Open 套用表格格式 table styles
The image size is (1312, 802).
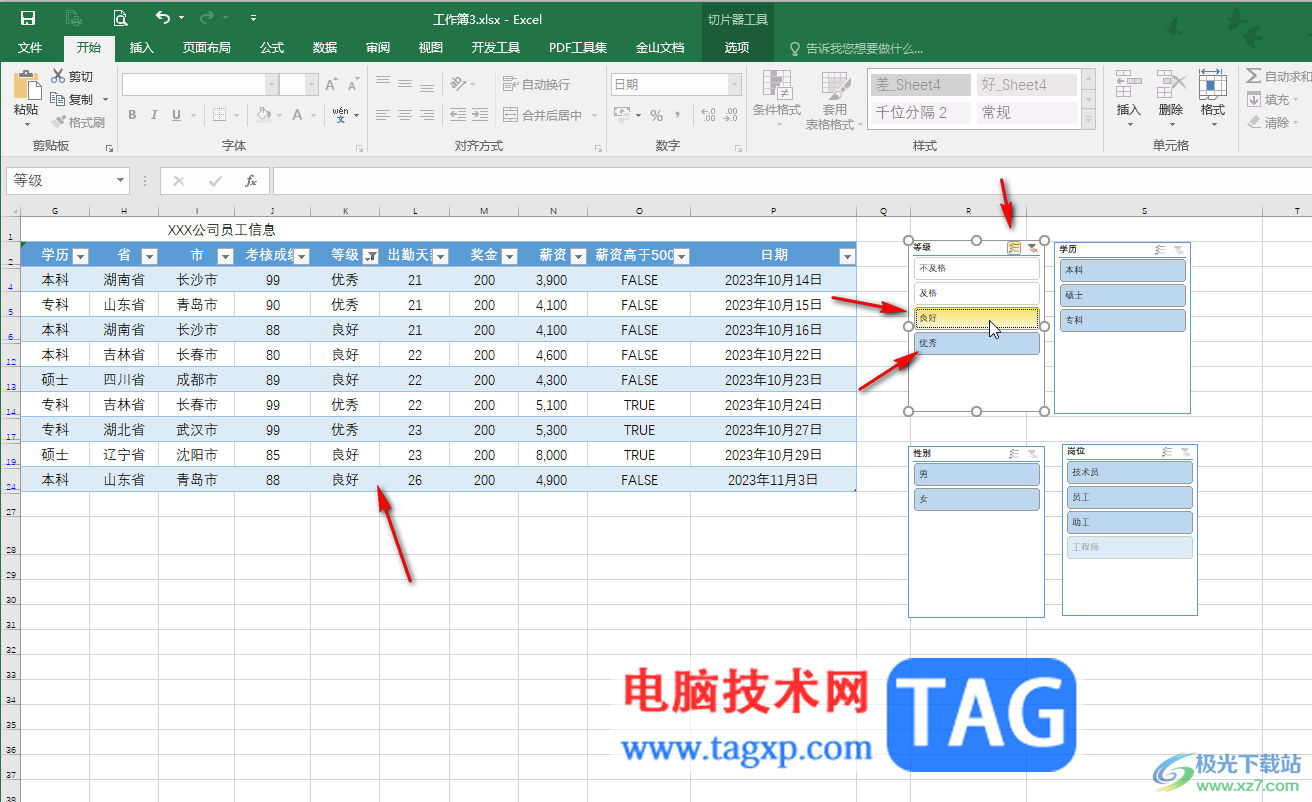click(835, 100)
